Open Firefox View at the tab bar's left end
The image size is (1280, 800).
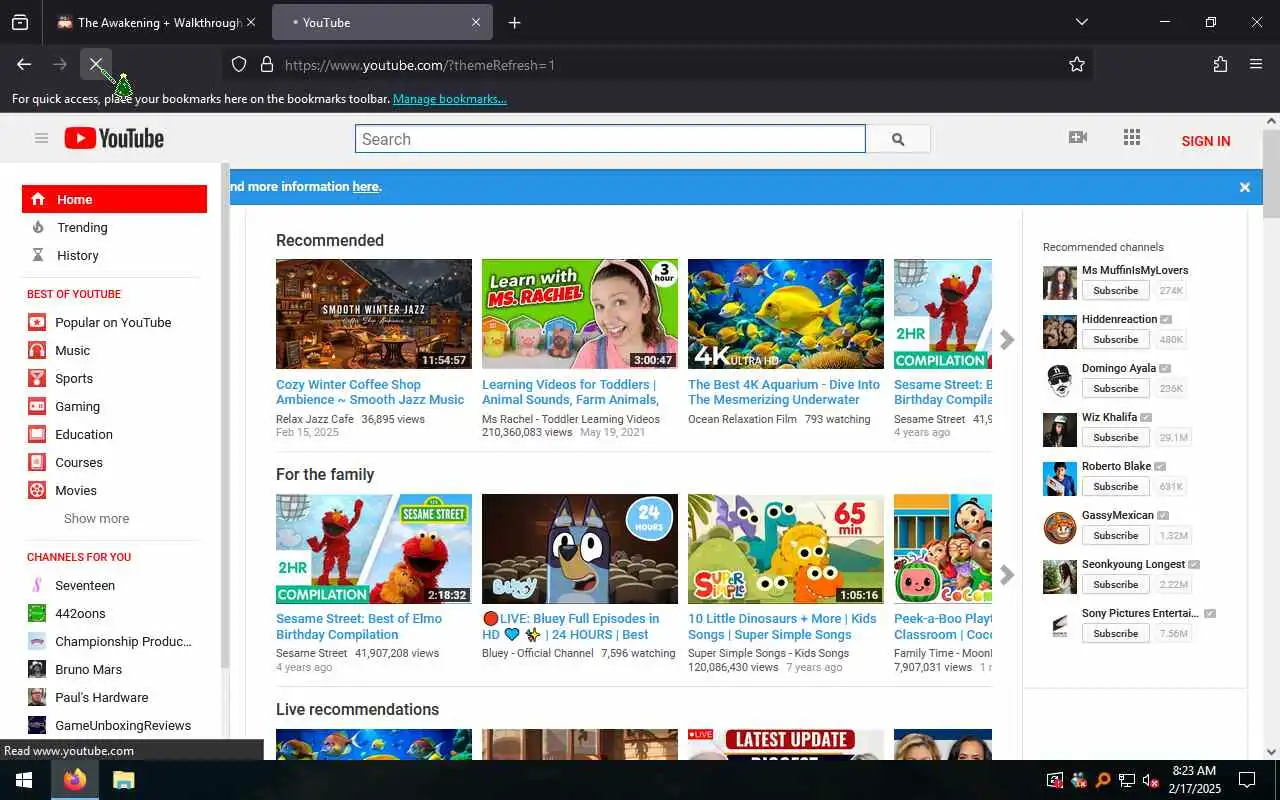[x=20, y=22]
